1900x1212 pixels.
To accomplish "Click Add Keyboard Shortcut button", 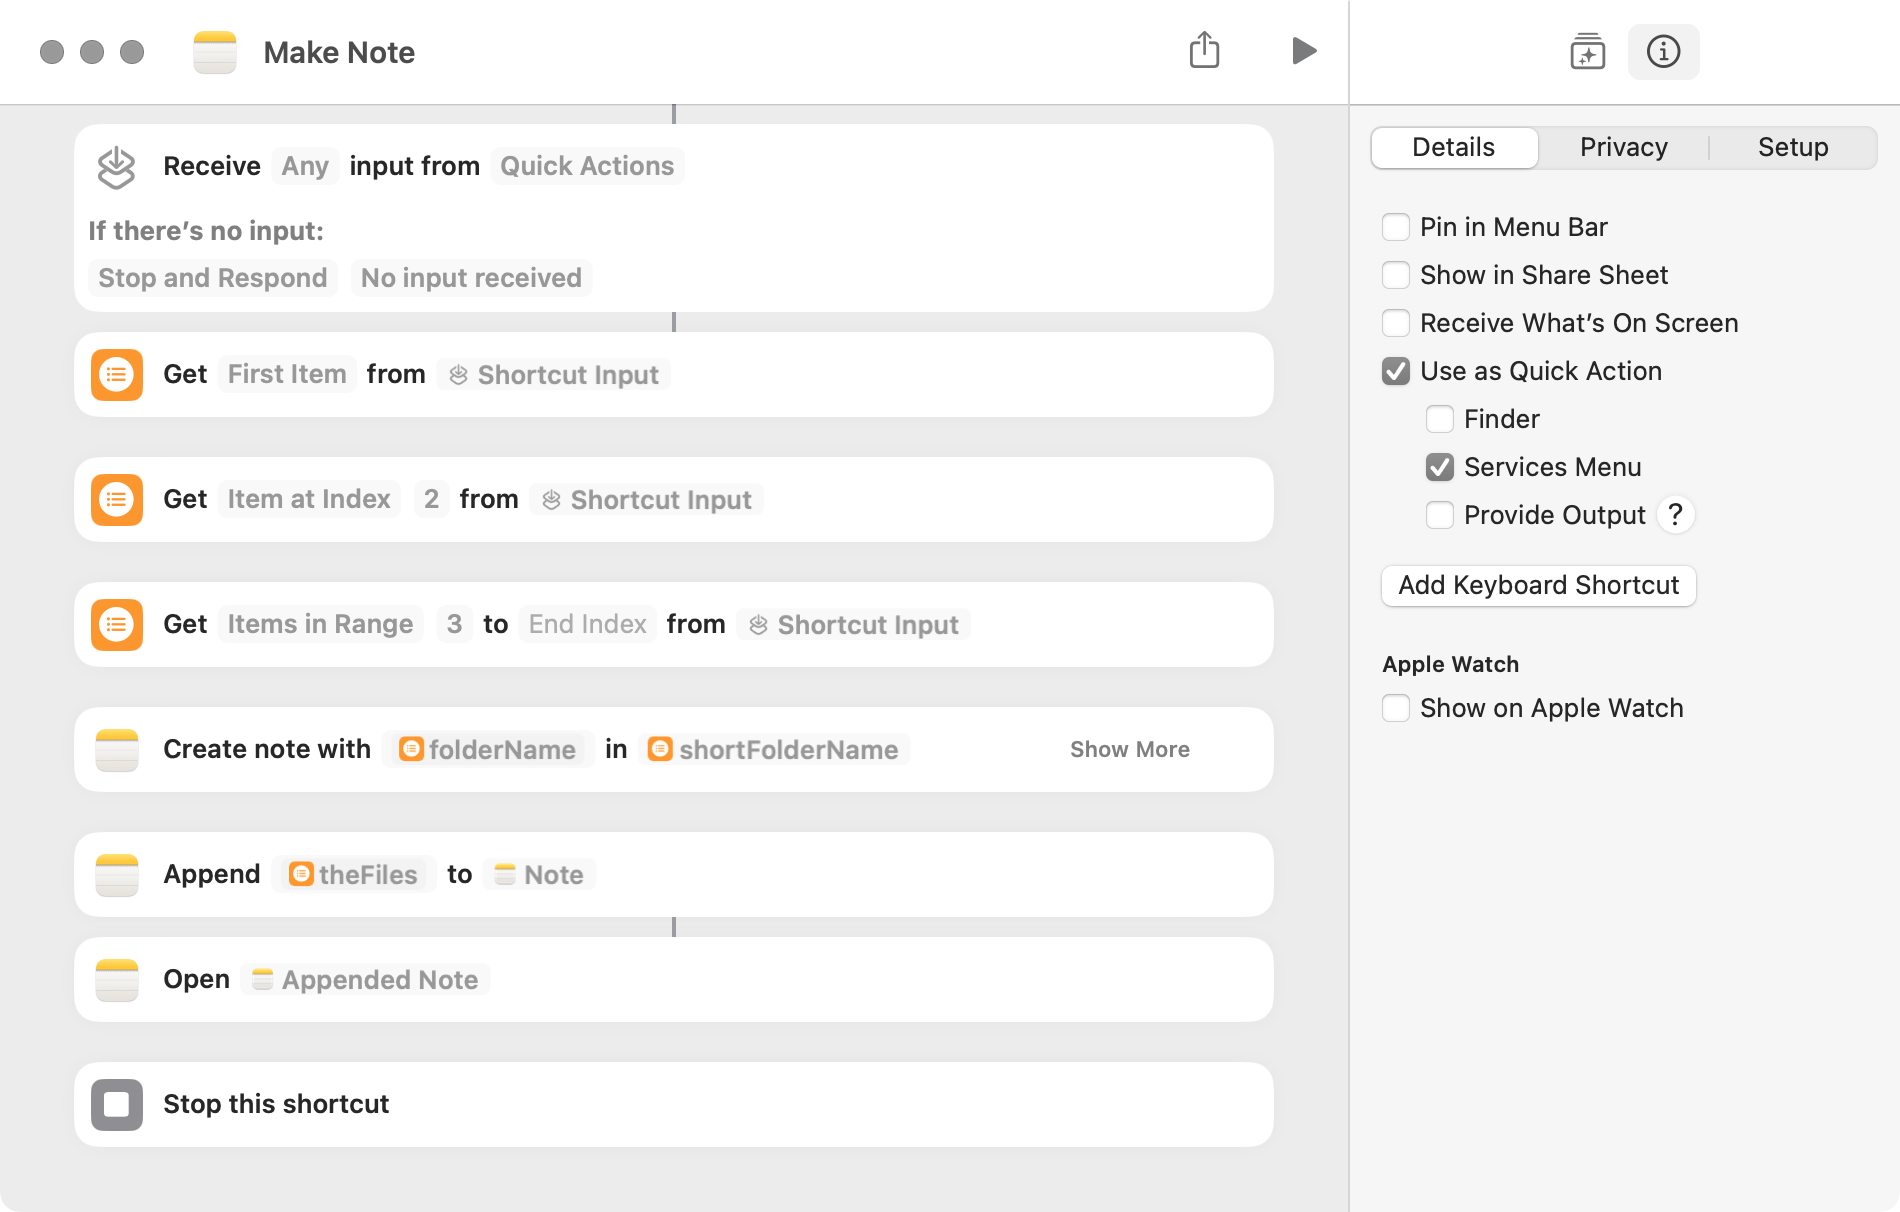I will point(1538,586).
